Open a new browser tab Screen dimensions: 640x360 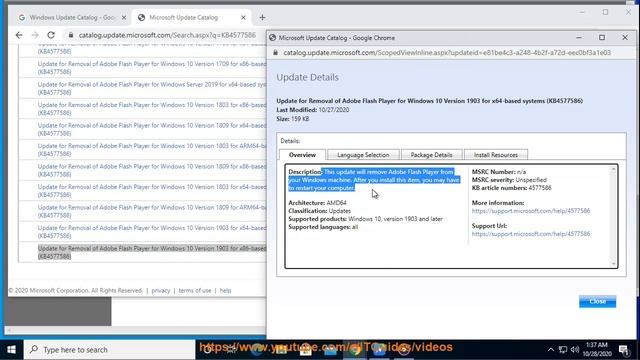(262, 18)
